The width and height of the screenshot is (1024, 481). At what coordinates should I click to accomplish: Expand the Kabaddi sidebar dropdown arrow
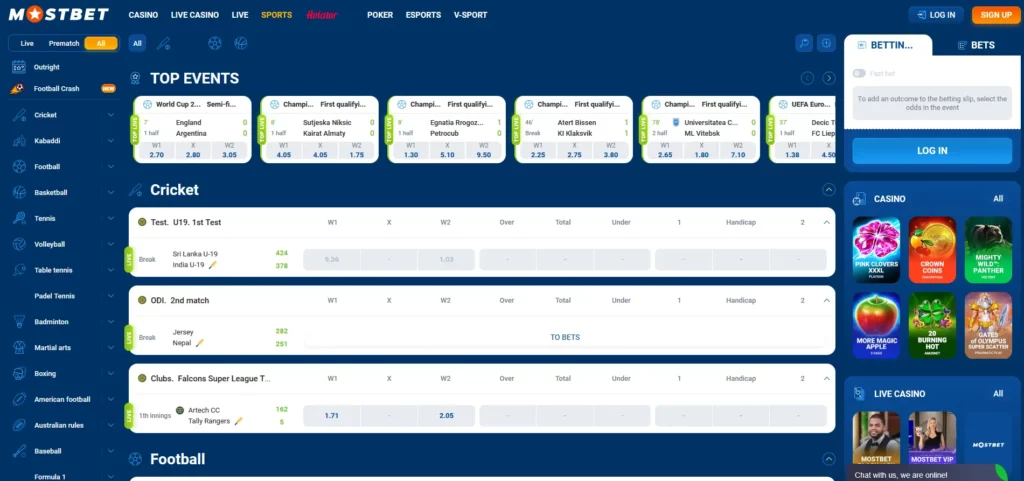pyautogui.click(x=110, y=140)
